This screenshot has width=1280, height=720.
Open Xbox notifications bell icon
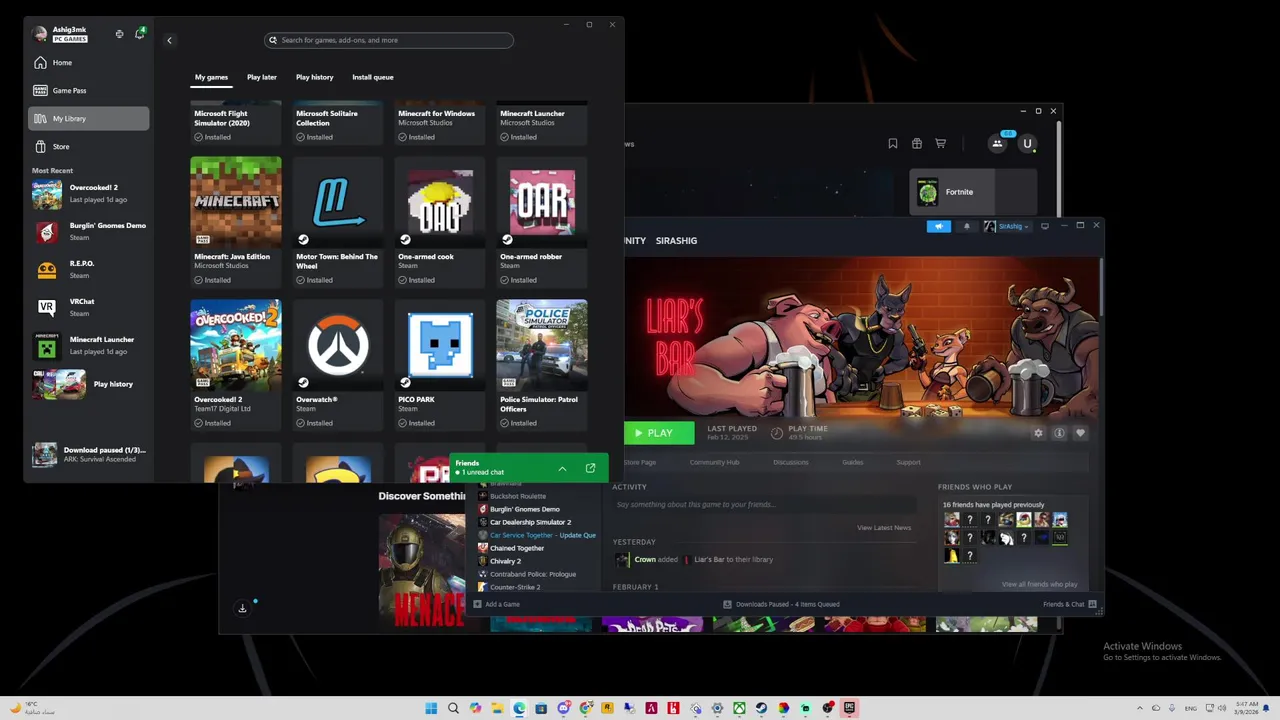pos(139,34)
